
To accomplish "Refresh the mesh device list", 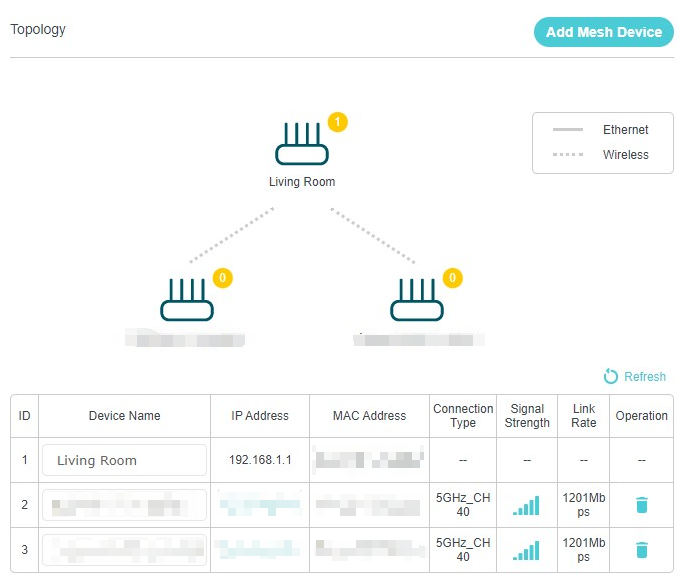I will click(x=634, y=376).
